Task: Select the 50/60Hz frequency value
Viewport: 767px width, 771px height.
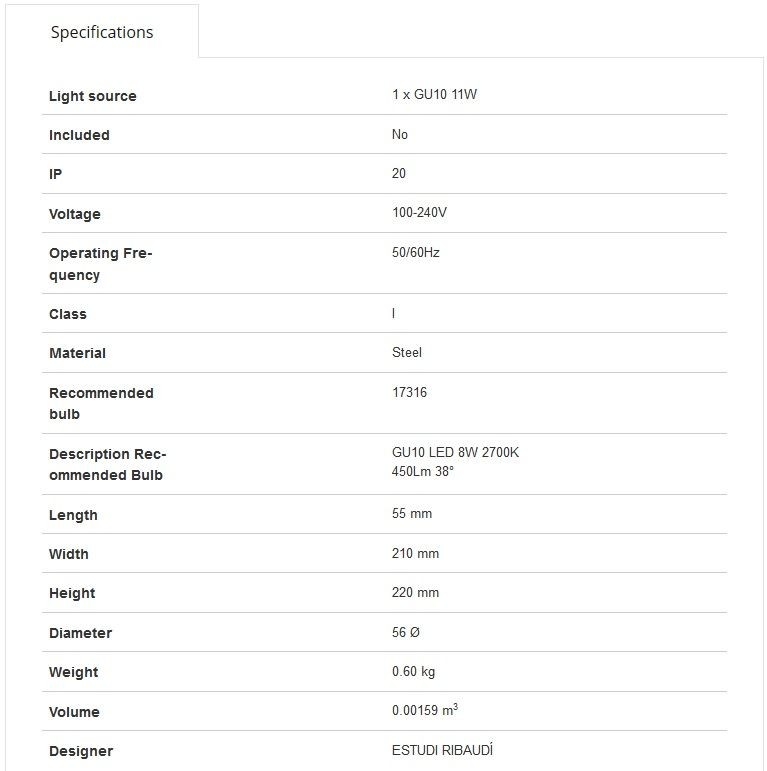Action: pos(415,252)
